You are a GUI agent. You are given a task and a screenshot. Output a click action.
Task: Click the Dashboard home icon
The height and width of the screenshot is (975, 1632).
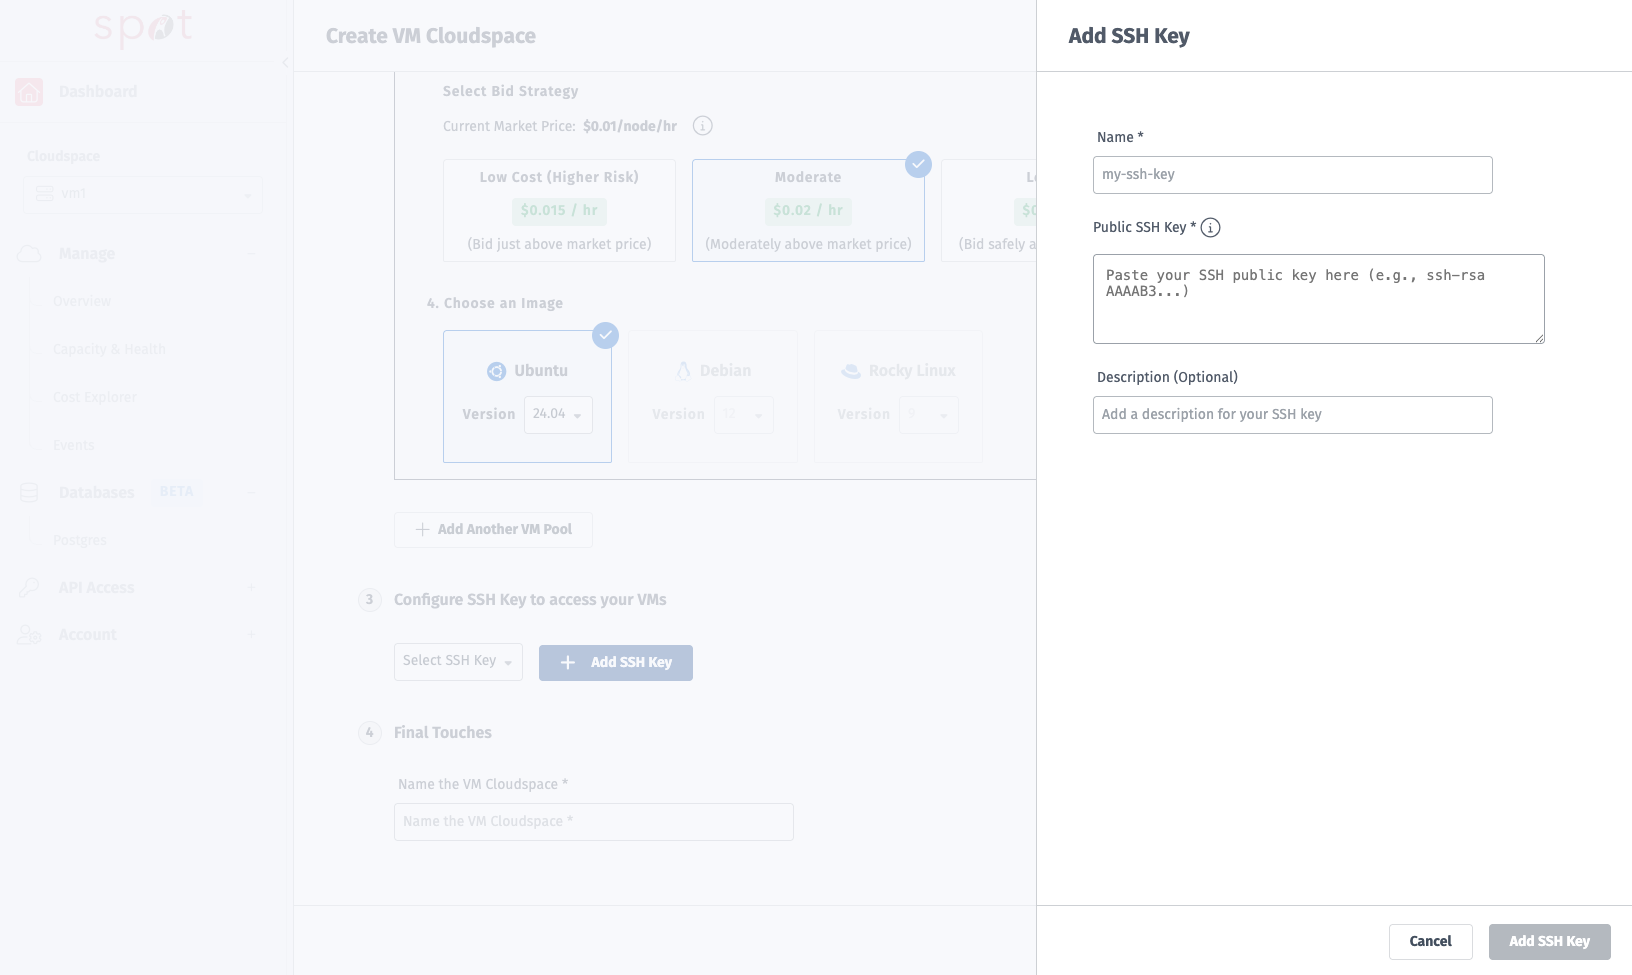(29, 92)
